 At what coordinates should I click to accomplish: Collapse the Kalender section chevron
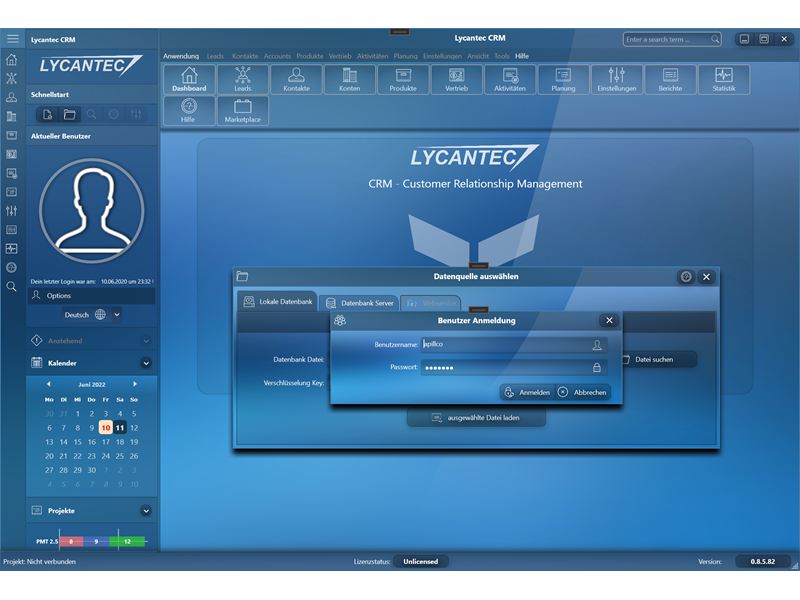[x=146, y=363]
